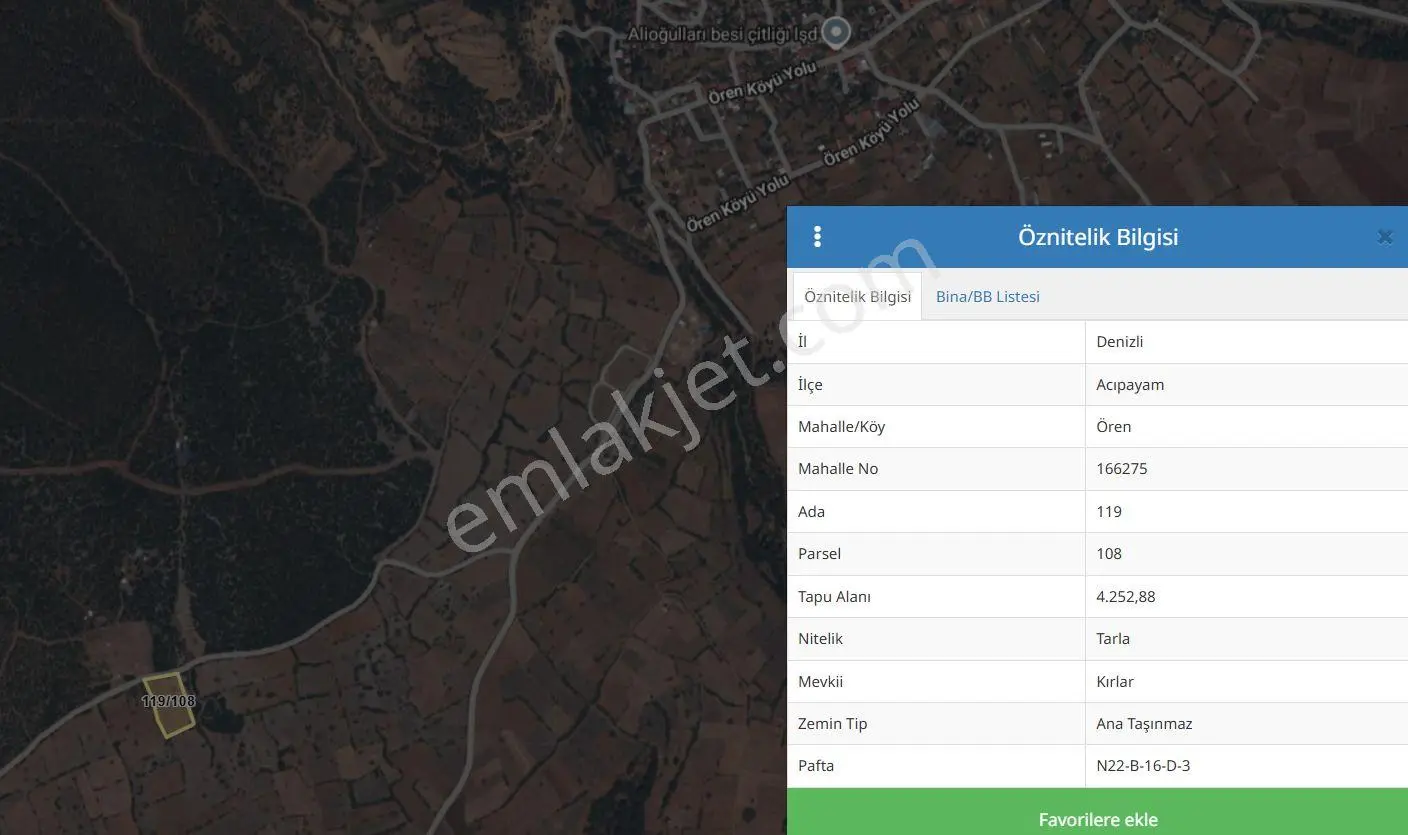Screen dimensions: 1408x835
Task: Click the Favorilere ekle button
Action: point(1097,812)
